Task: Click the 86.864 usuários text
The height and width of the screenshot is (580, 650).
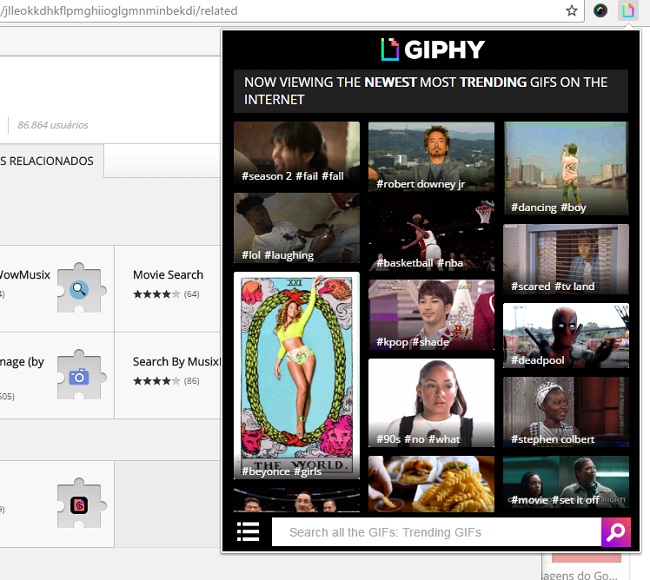Action: 53,125
